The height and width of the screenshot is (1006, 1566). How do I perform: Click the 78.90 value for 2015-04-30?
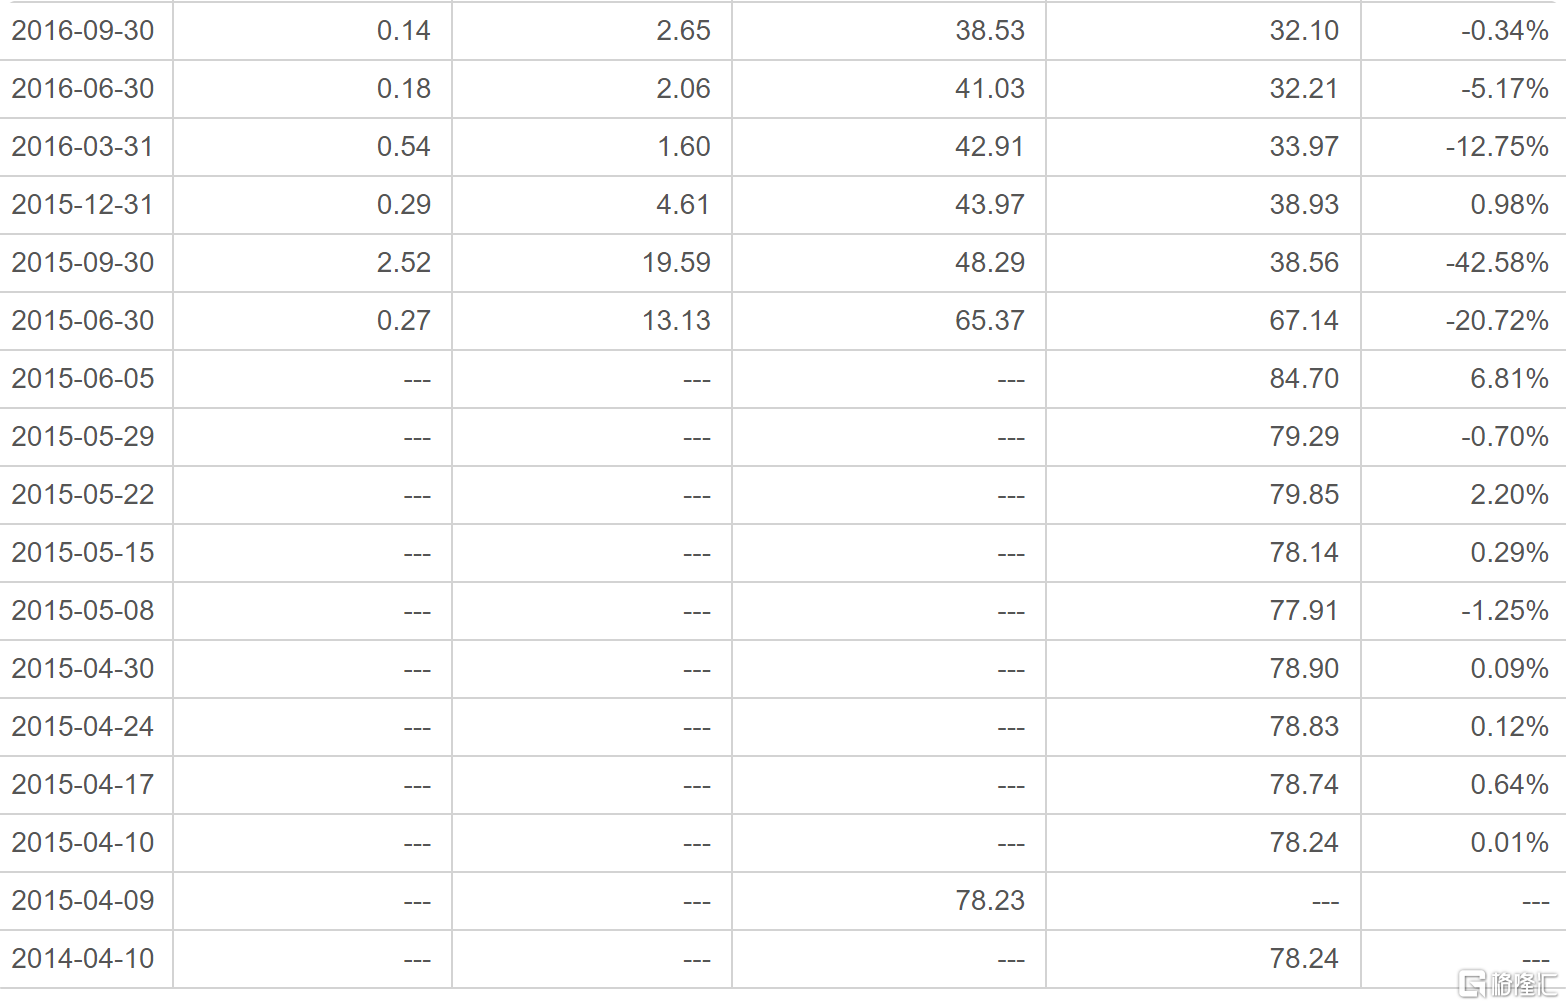tap(1304, 669)
